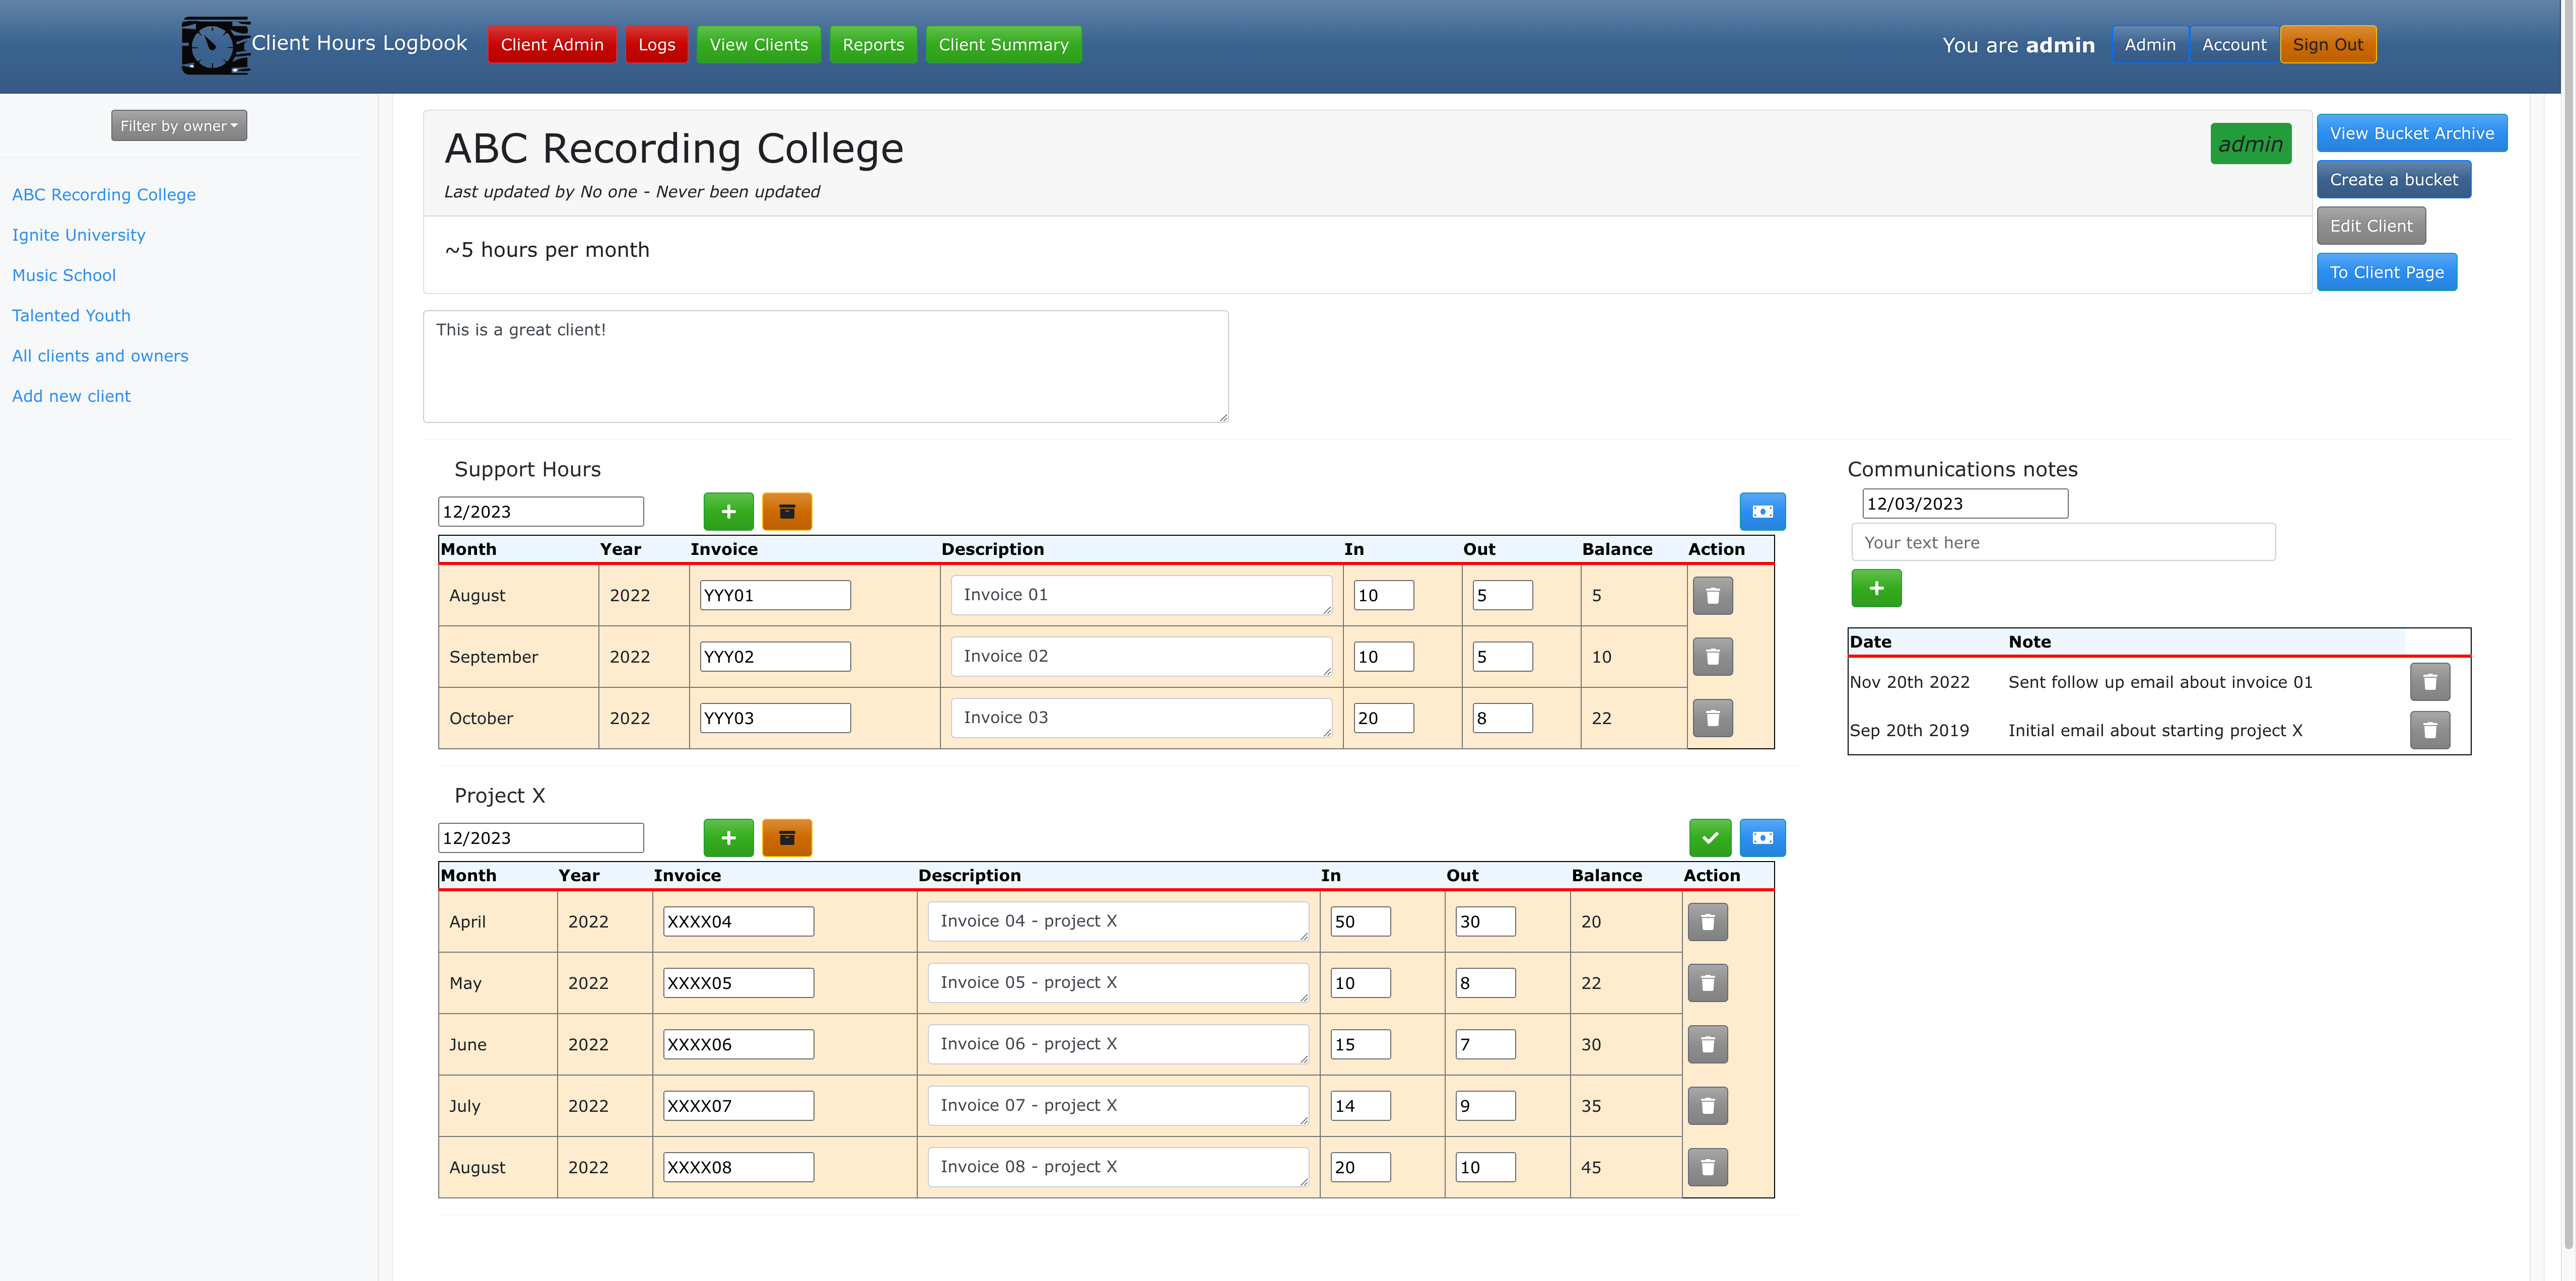Click the admin owner badge
Screen dimensions: 2576x1281
(2250, 144)
